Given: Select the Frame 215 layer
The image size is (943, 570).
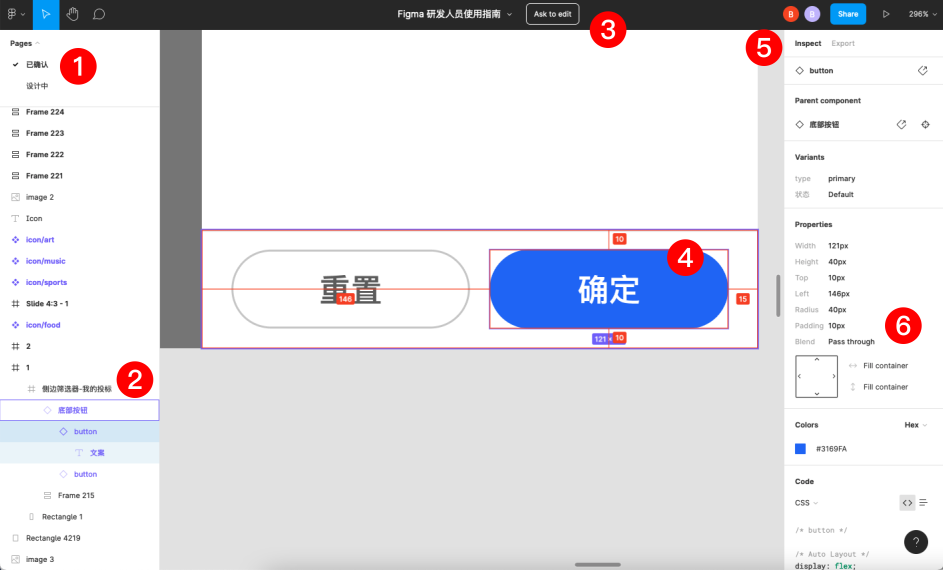Looking at the screenshot, I should point(79,495).
